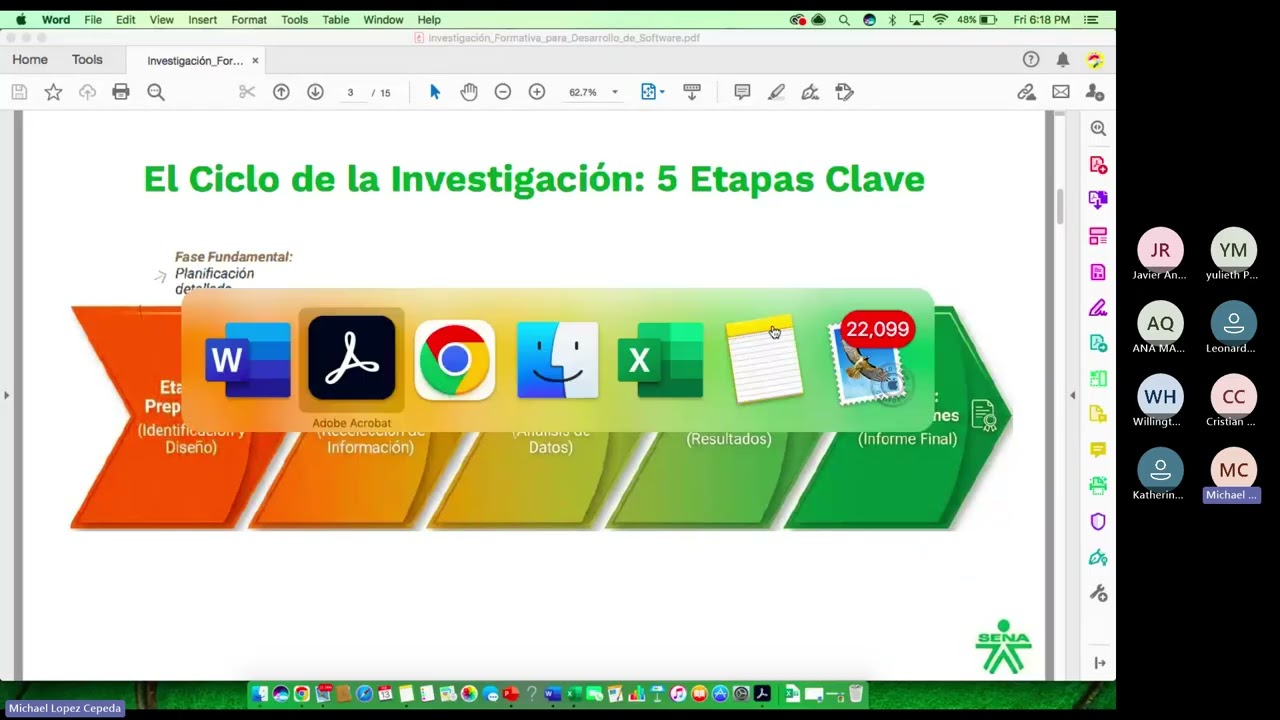1280x720 pixels.
Task: Go to previous page arrow
Action: (x=281, y=92)
